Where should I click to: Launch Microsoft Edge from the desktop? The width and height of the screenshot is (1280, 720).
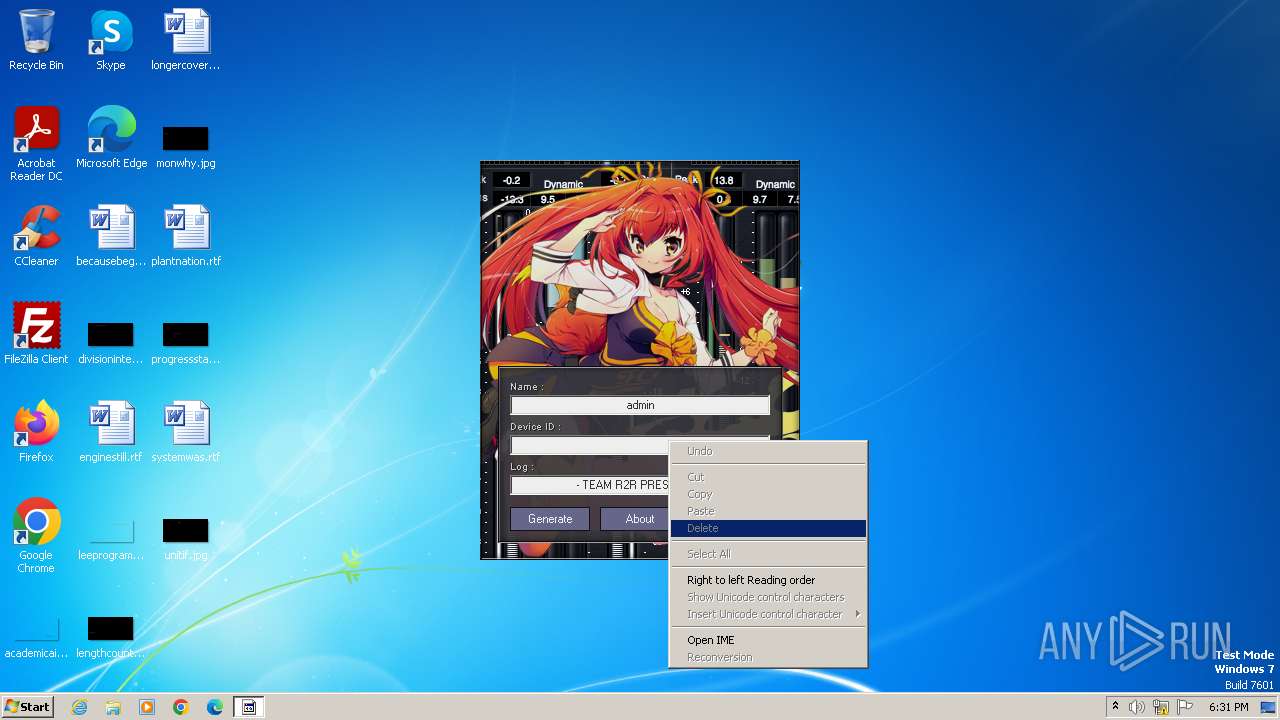click(x=111, y=138)
